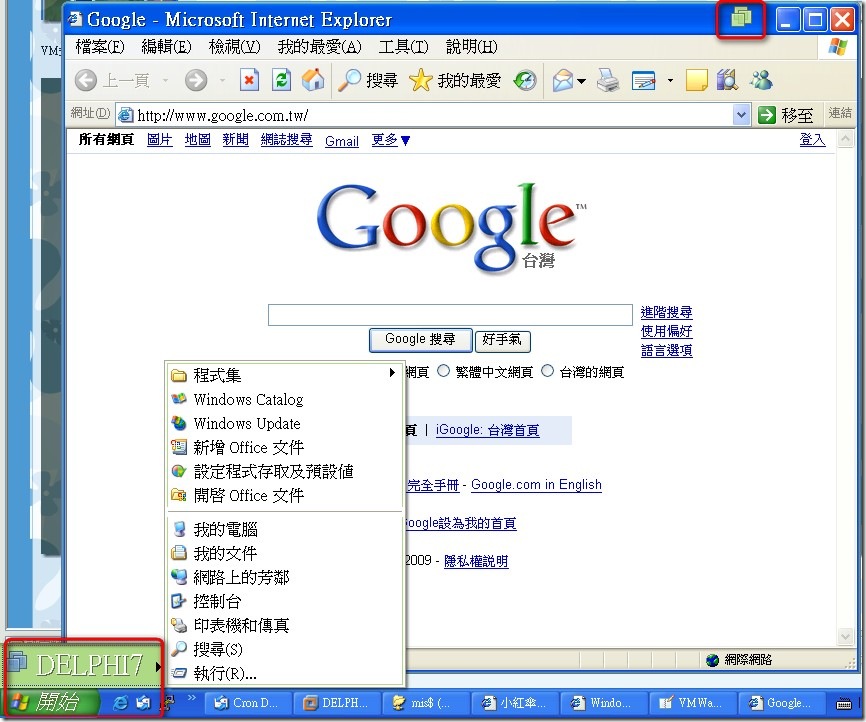The width and height of the screenshot is (866, 722).
Task: Click the Google 搜尋 button
Action: [420, 340]
